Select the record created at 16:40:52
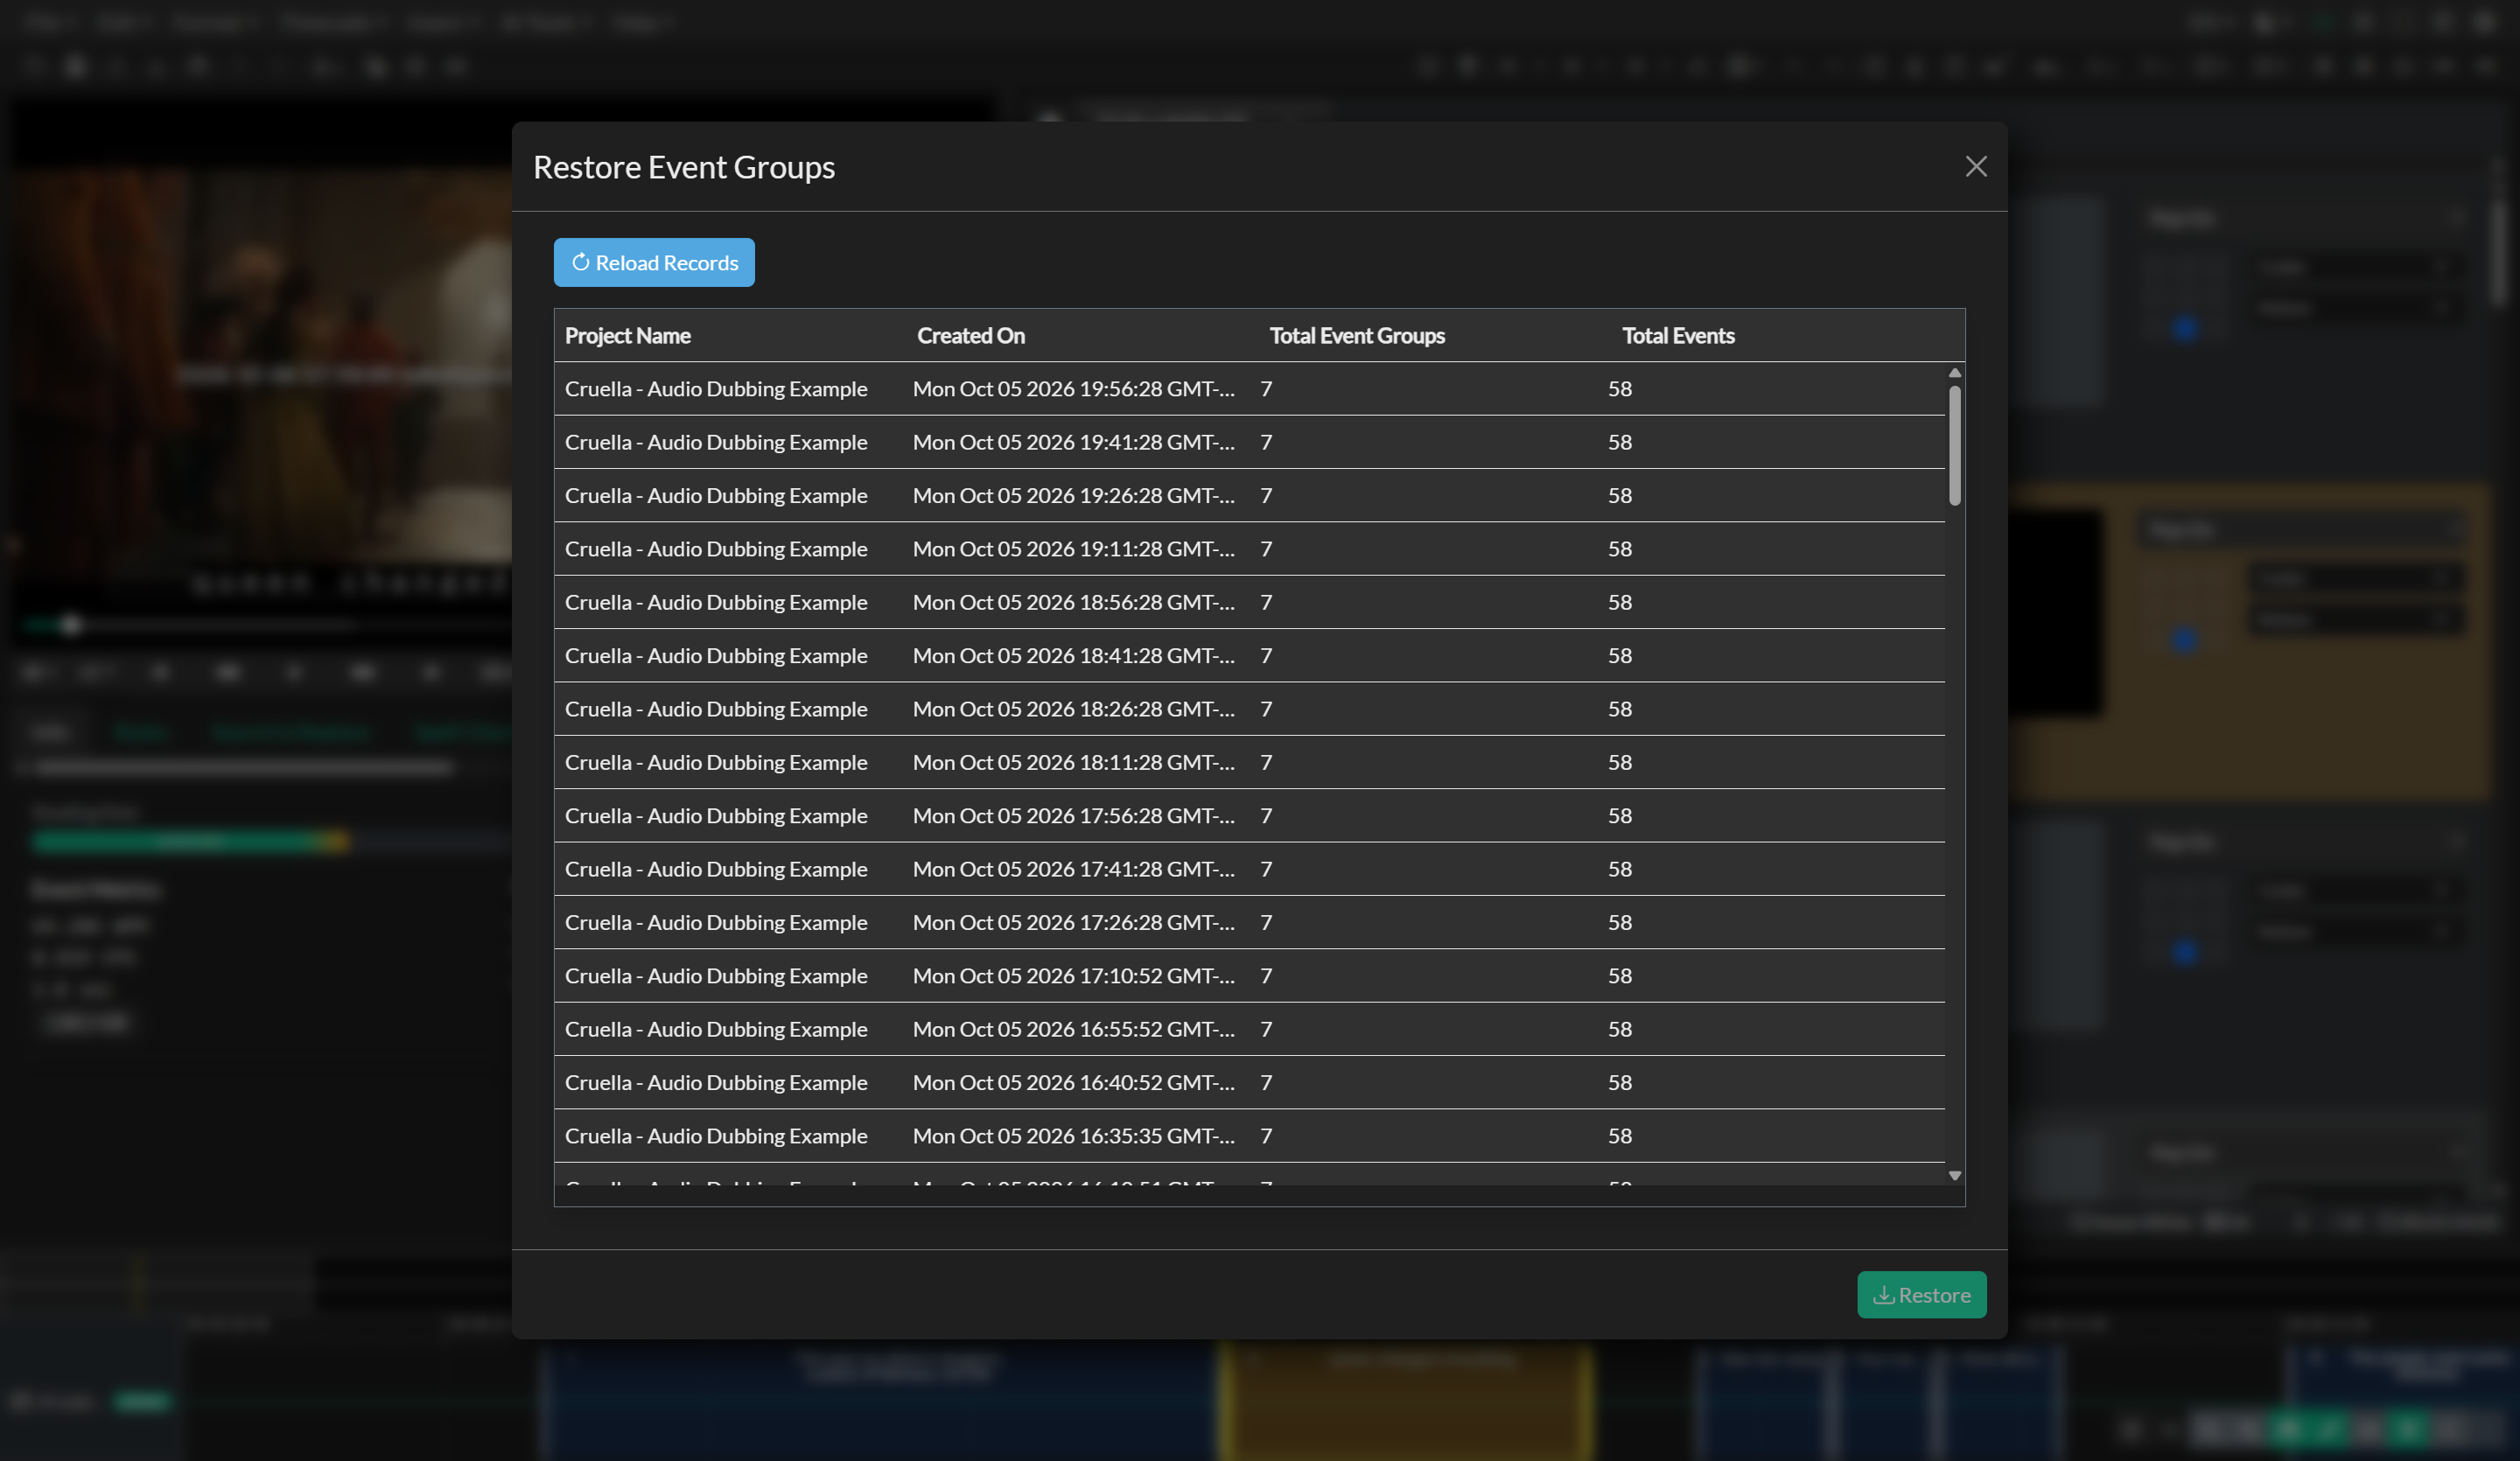2520x1461 pixels. 1250,1082
